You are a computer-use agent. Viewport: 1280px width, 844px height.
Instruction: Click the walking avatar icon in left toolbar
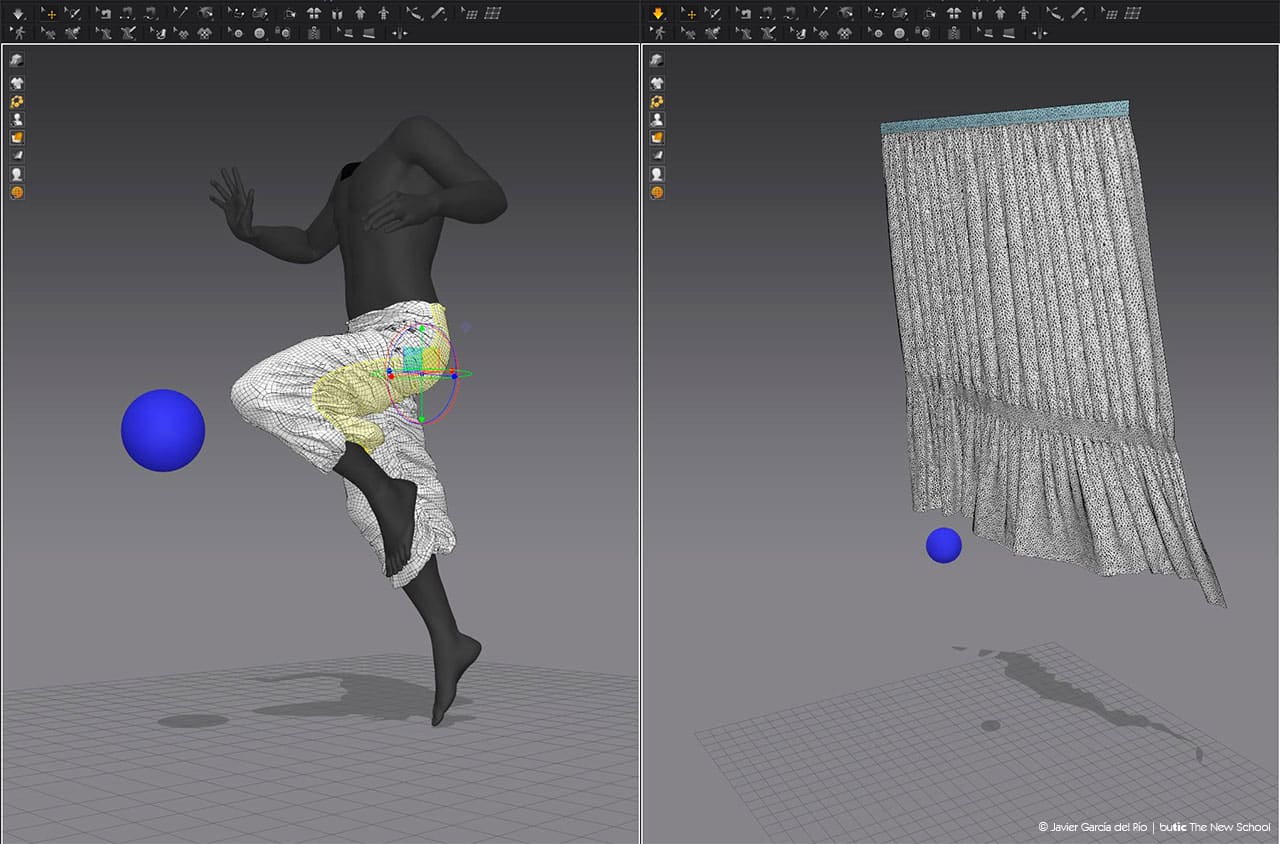18,33
